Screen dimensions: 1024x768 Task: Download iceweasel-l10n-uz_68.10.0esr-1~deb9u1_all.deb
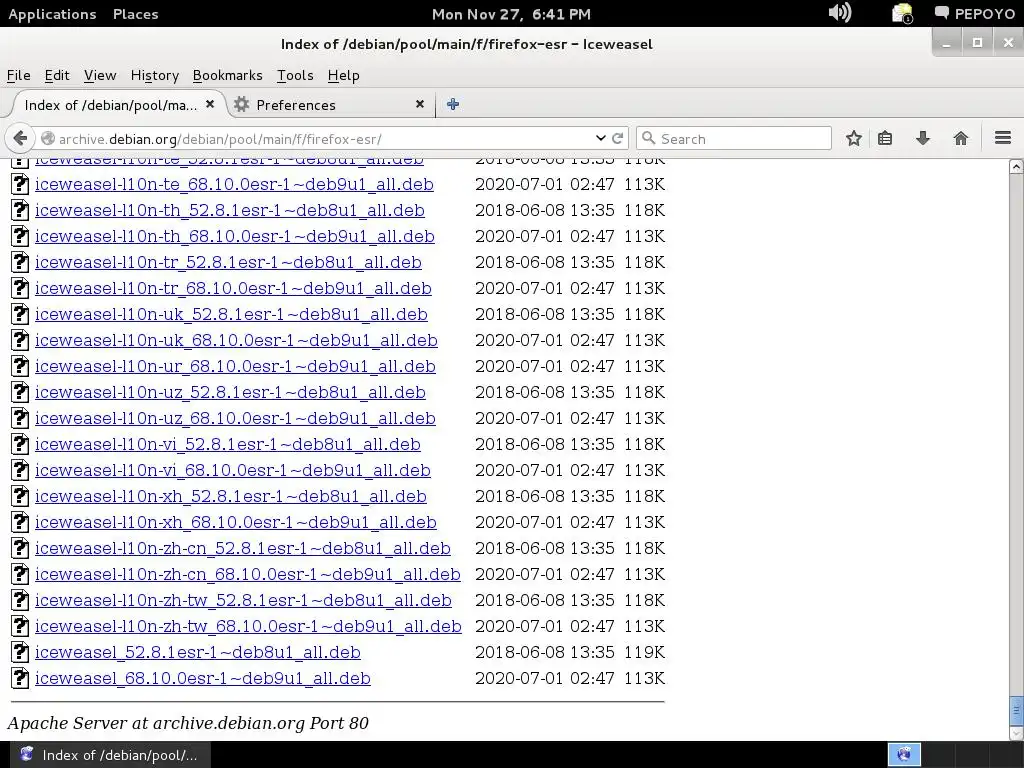pos(235,418)
